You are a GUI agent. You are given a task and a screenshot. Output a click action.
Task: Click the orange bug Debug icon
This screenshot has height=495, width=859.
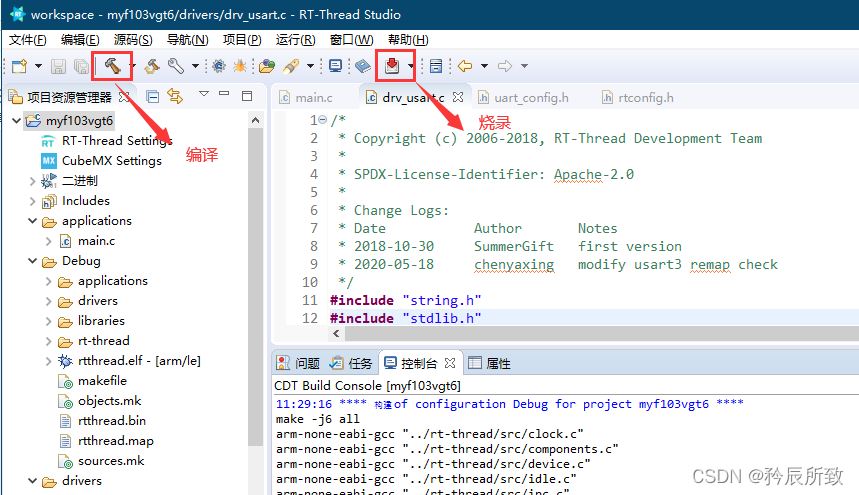click(240, 66)
